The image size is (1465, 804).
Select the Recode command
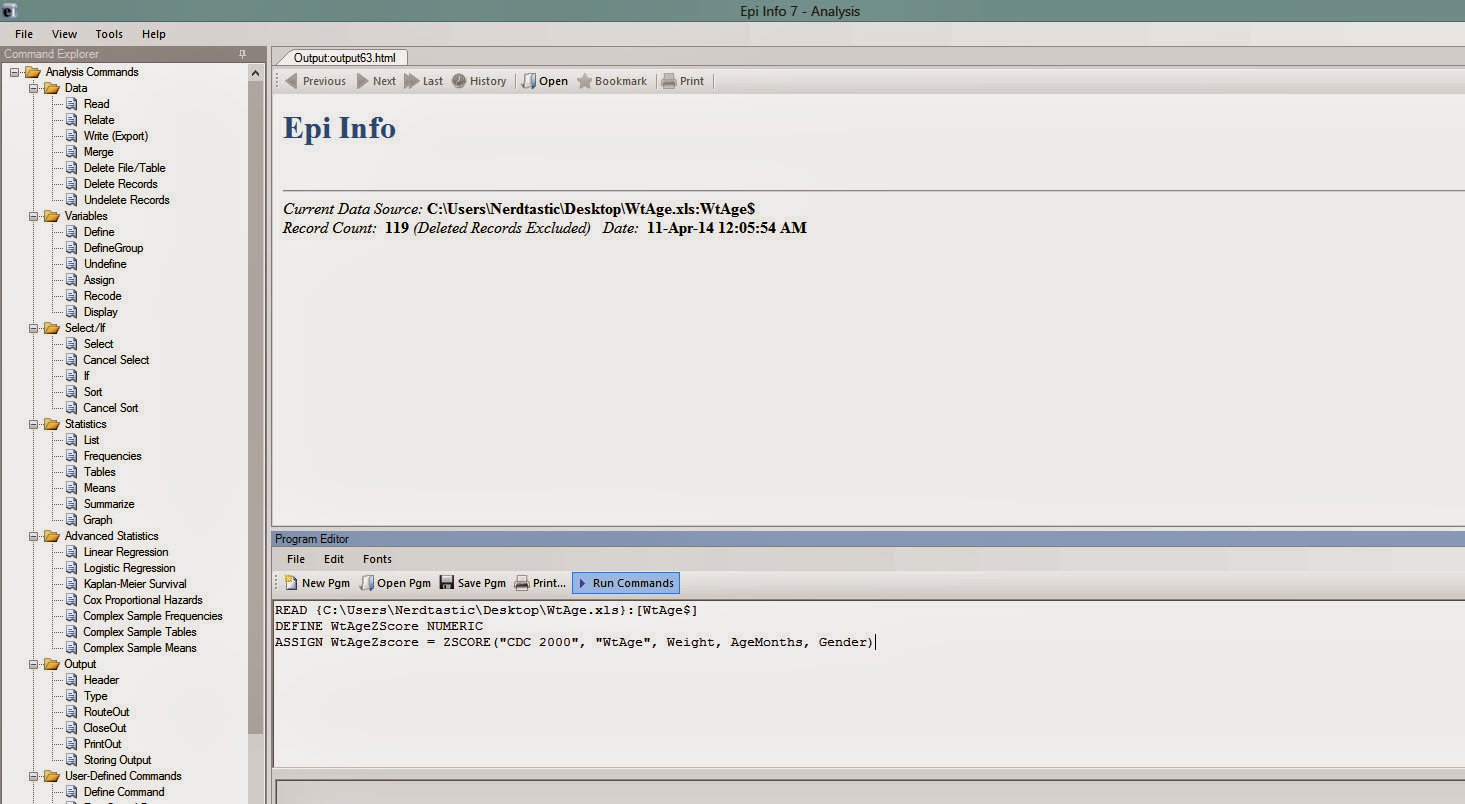pyautogui.click(x=103, y=296)
